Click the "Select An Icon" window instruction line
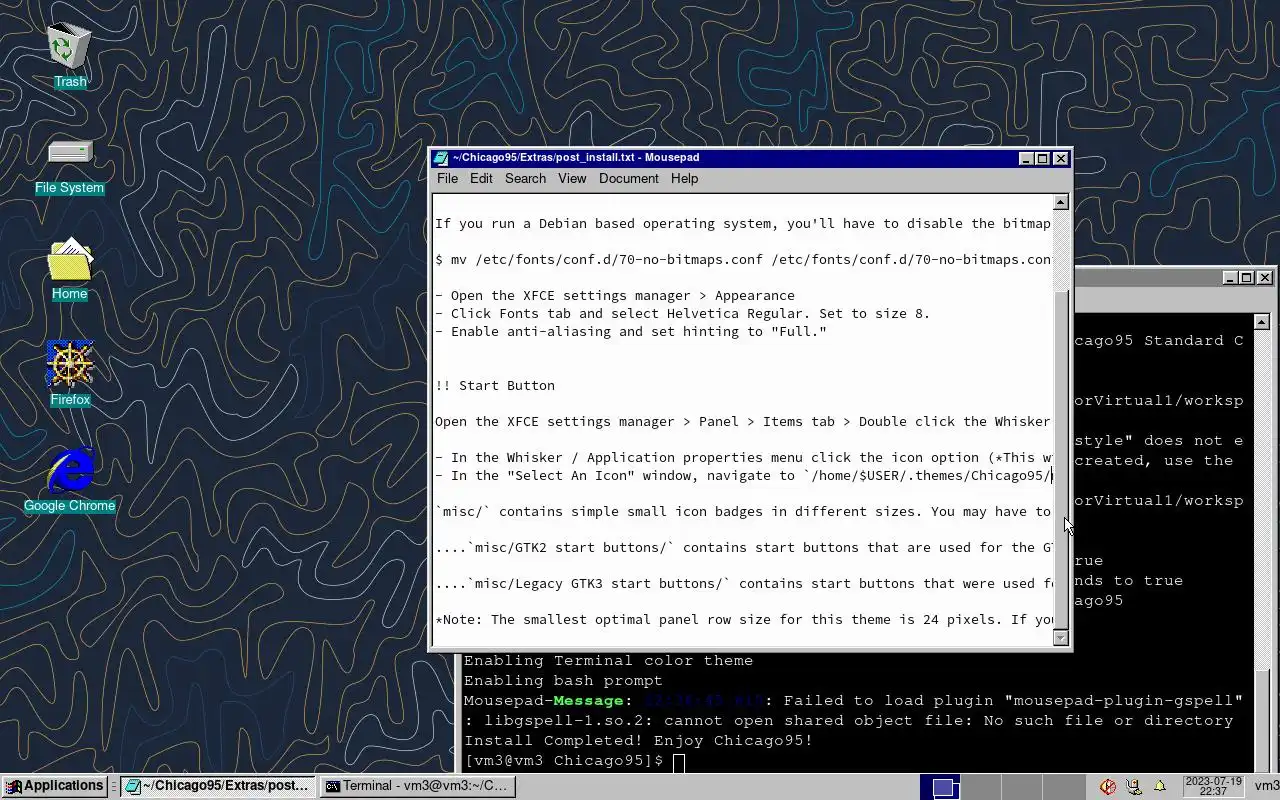The height and width of the screenshot is (800, 1280). [x=743, y=475]
